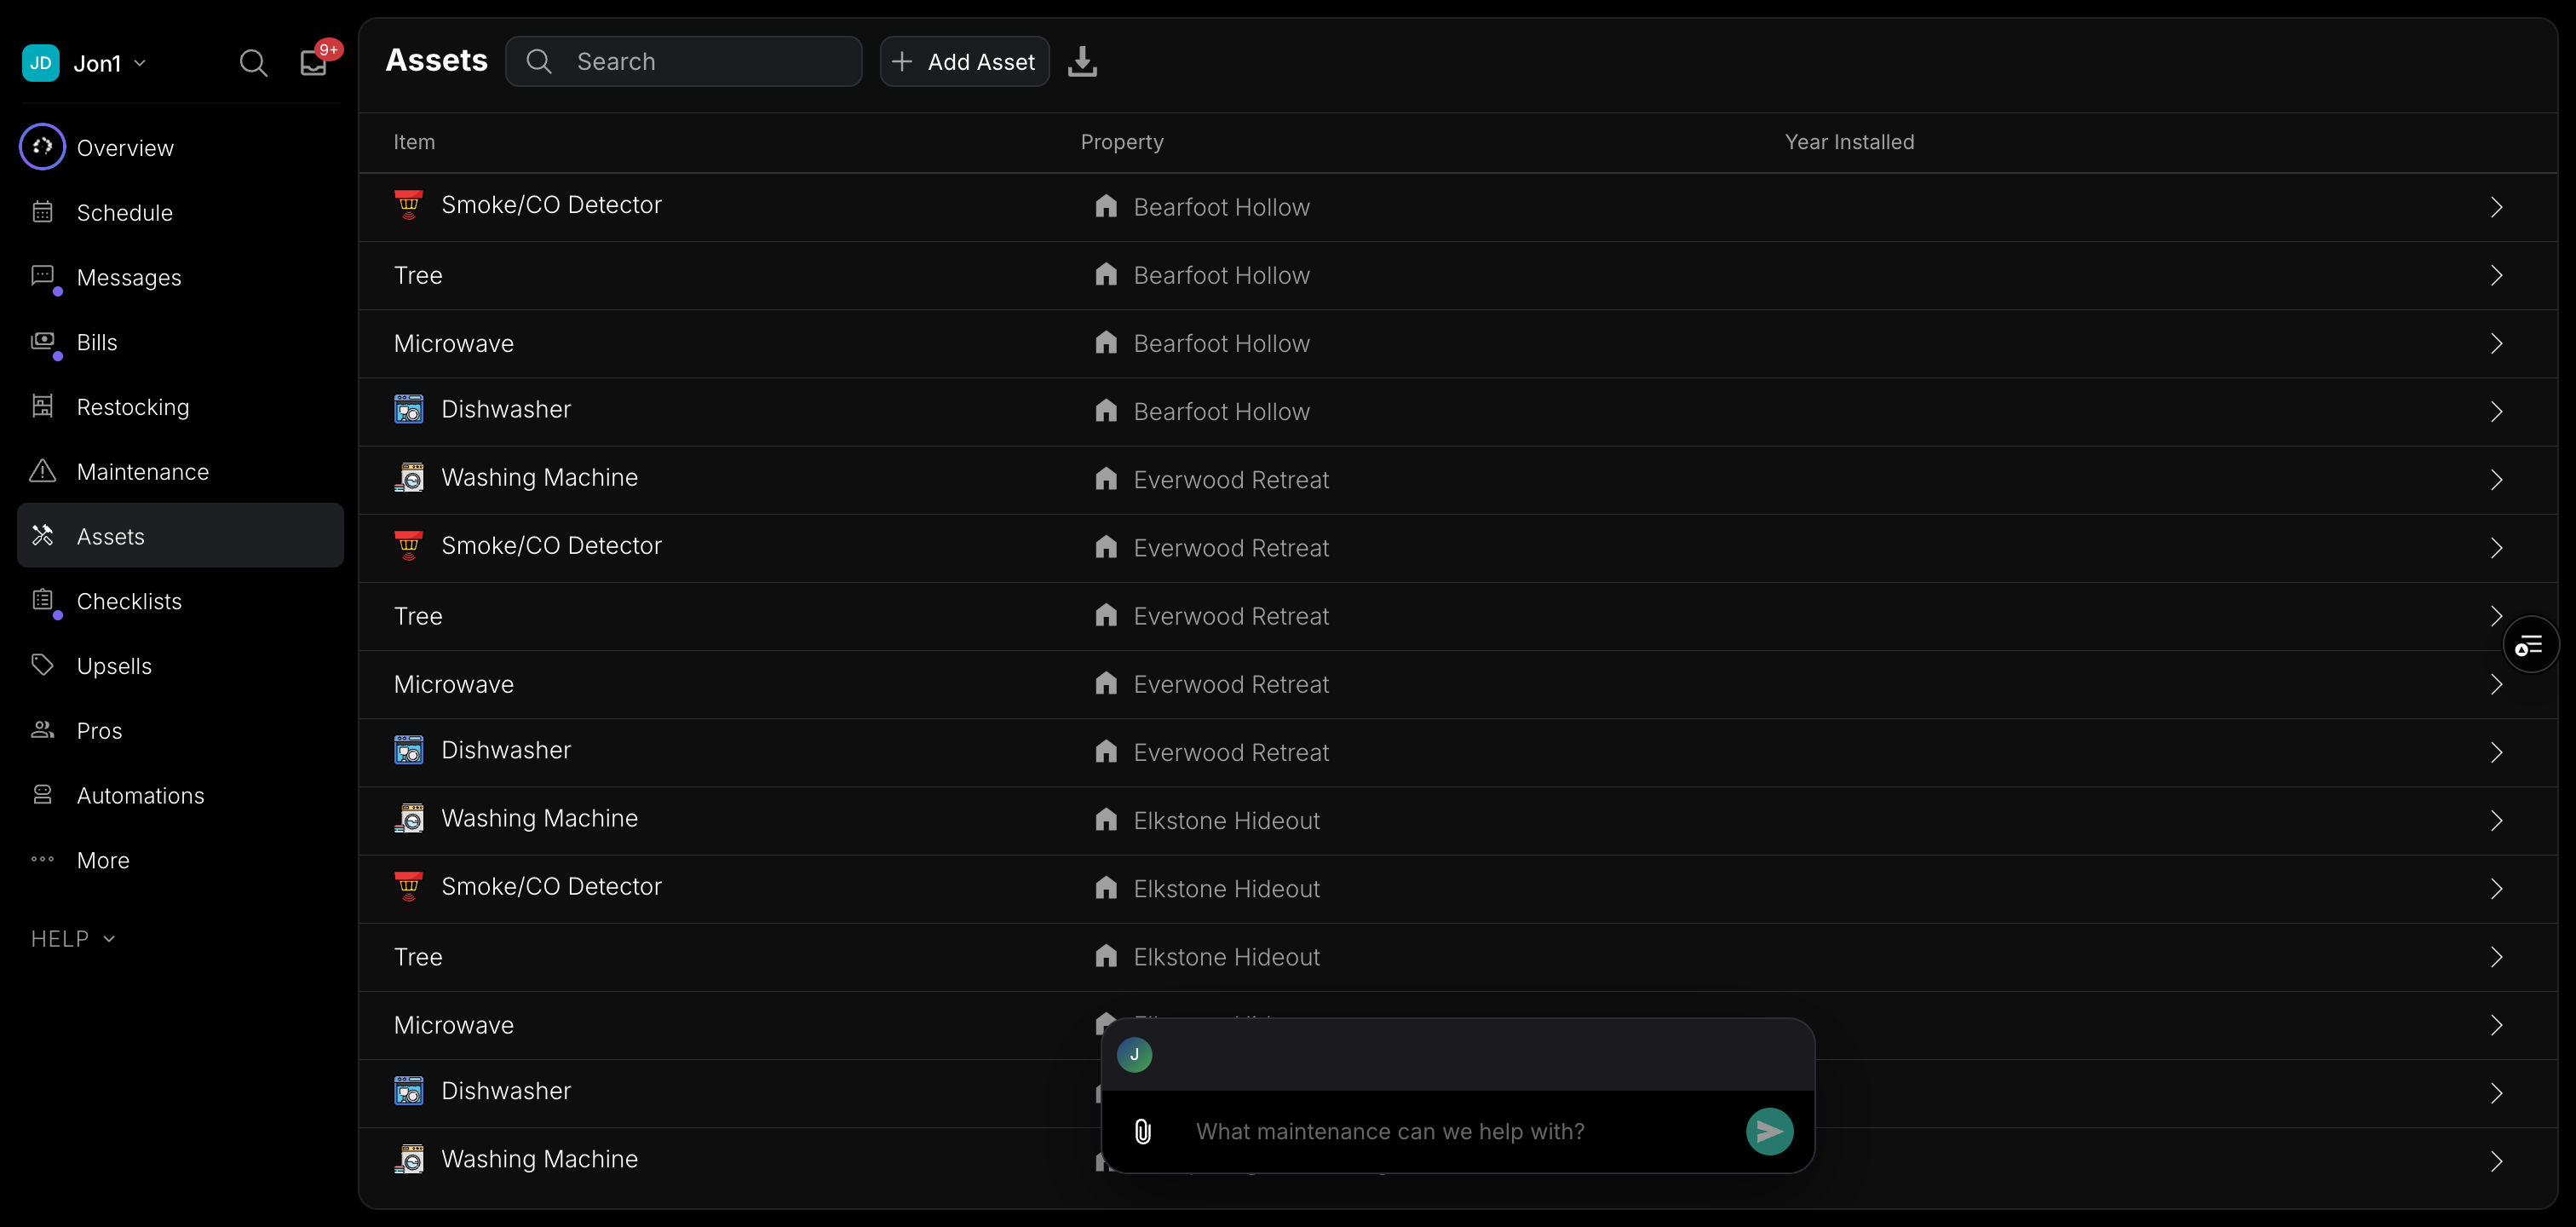Select the Pros people icon
The height and width of the screenshot is (1227, 2576).
tap(42, 730)
